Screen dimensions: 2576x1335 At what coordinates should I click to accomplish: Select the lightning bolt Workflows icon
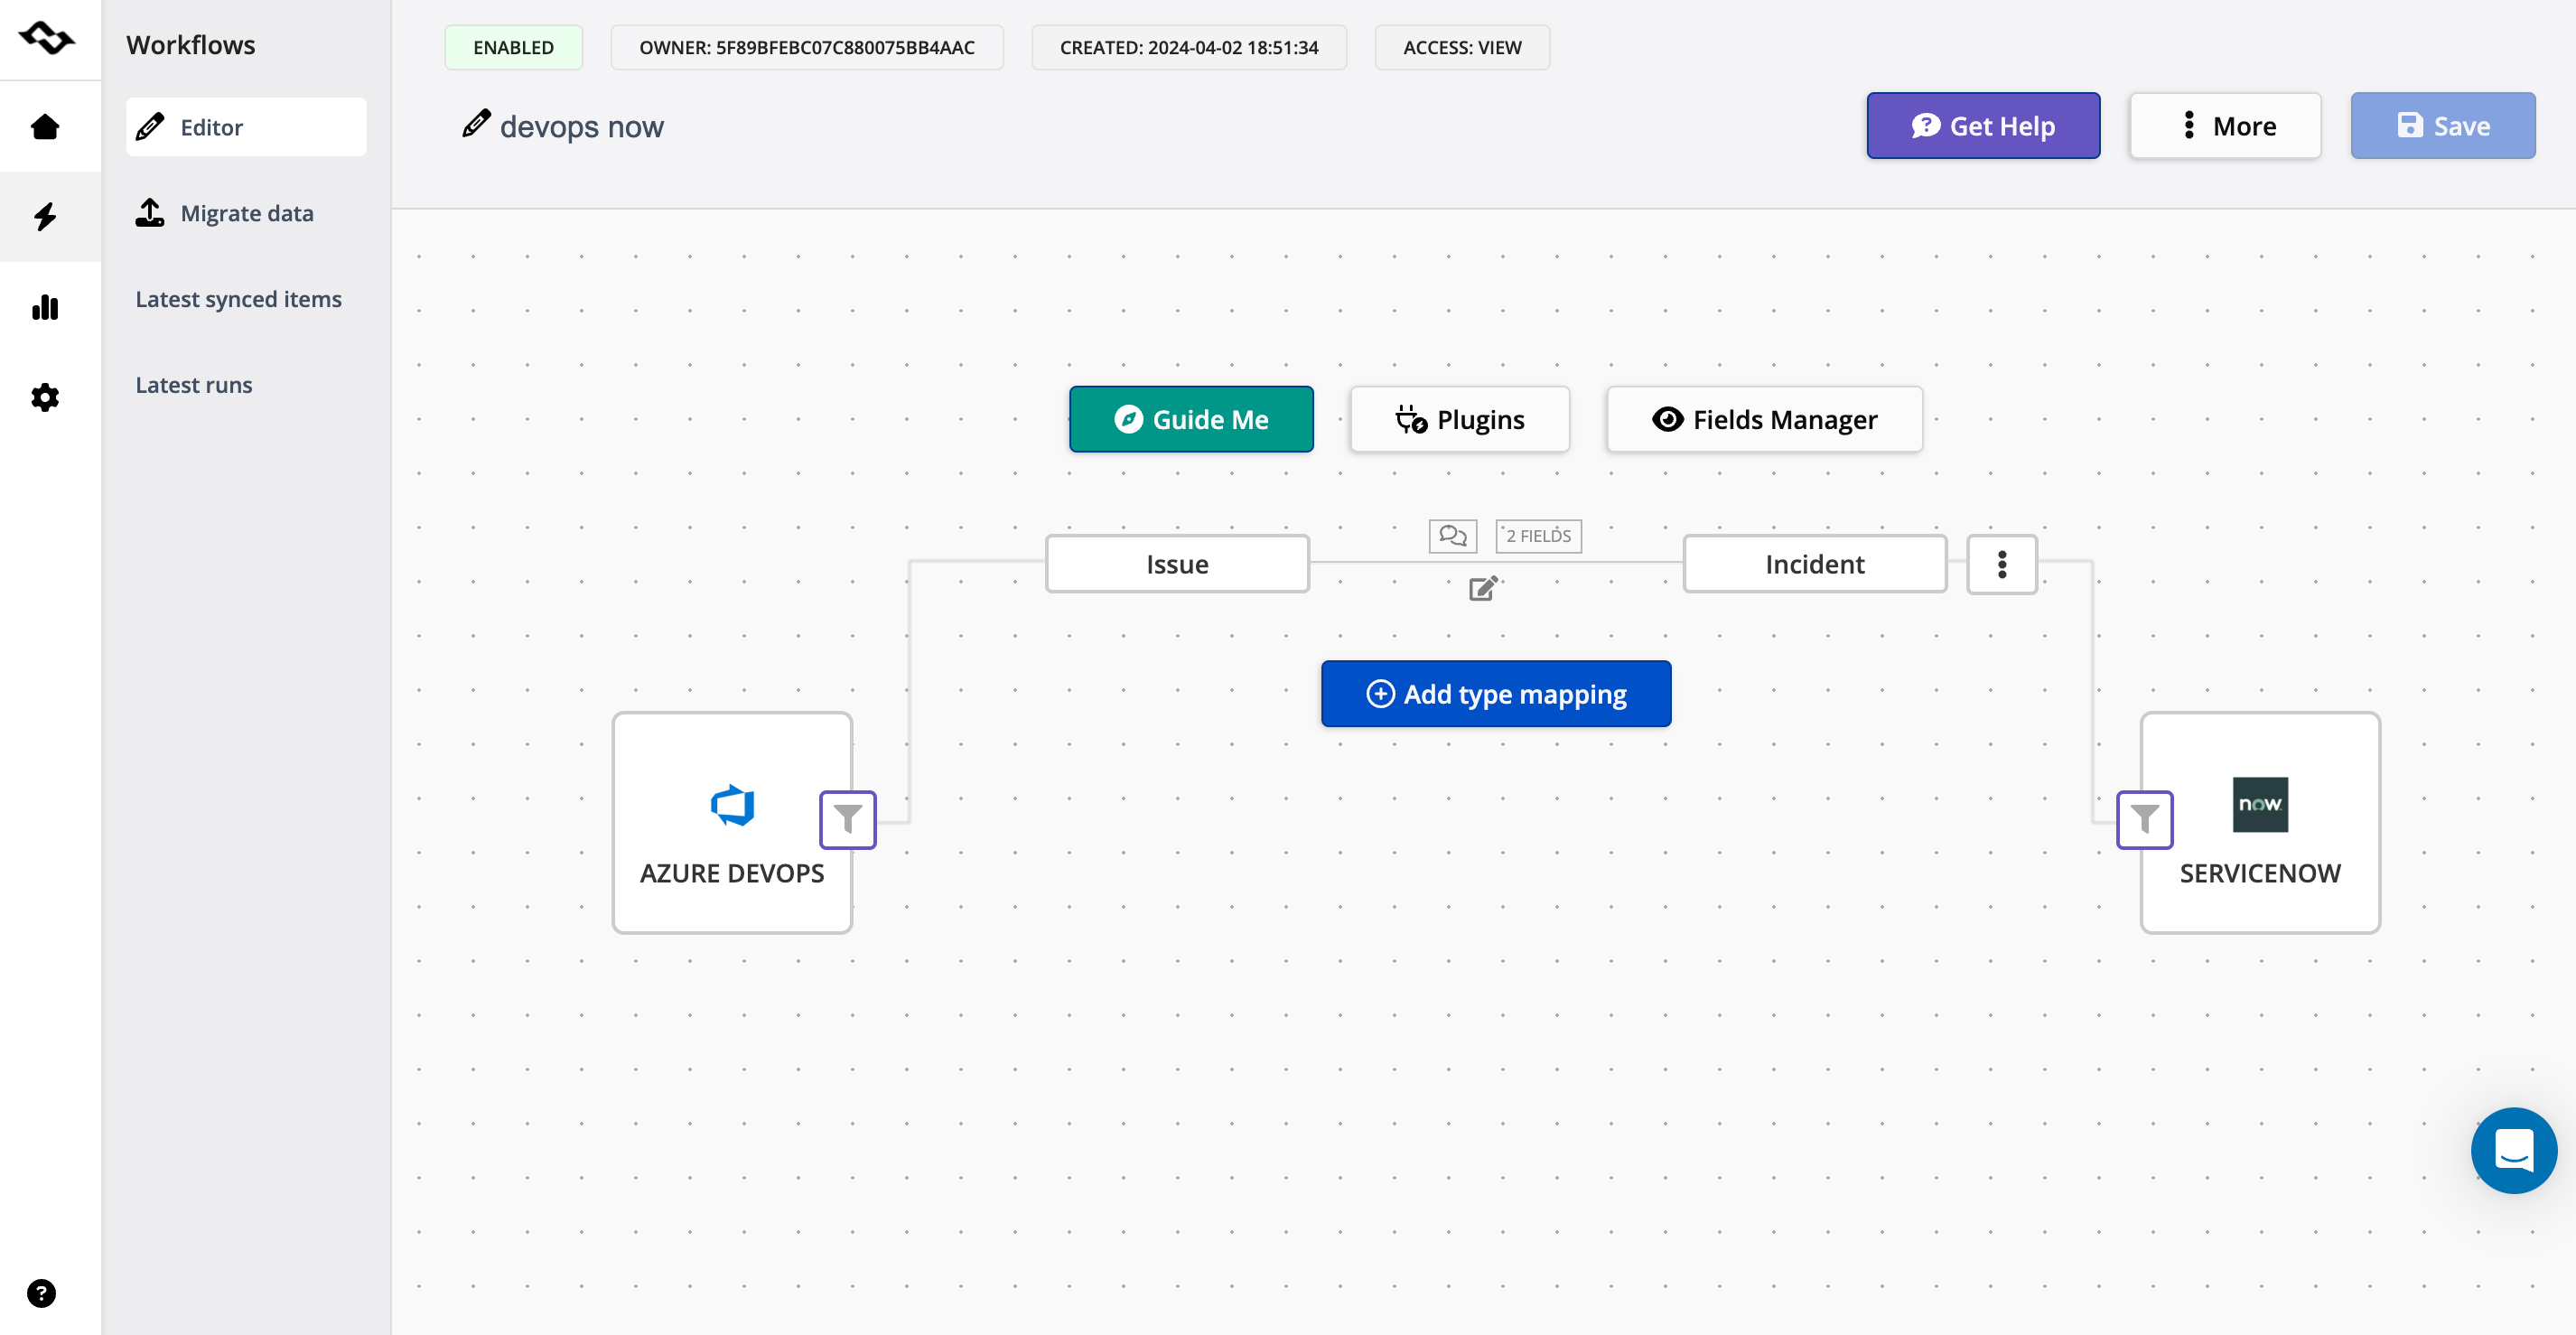click(45, 216)
